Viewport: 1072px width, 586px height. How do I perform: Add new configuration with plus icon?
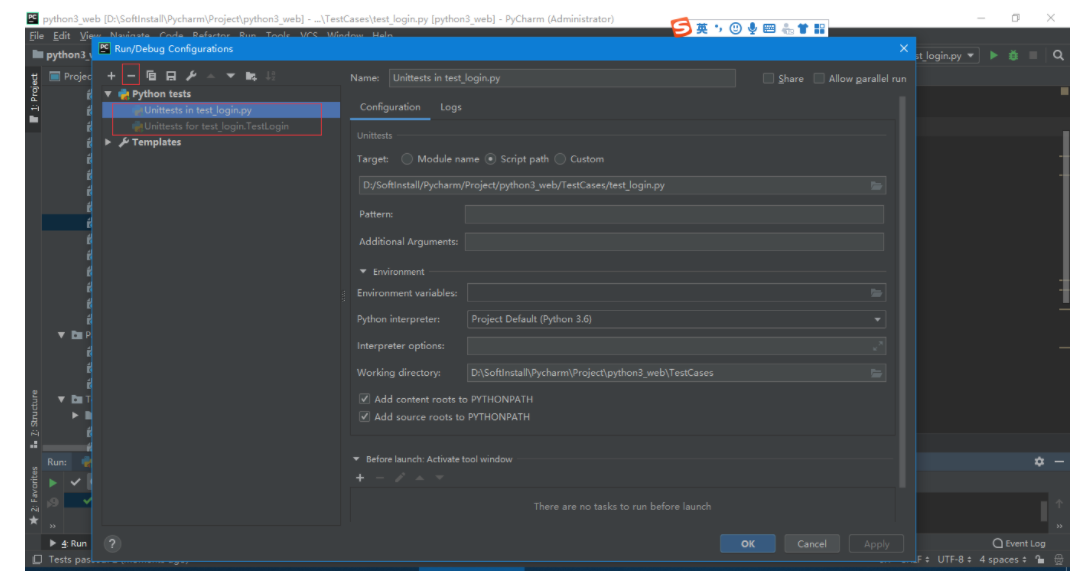pyautogui.click(x=111, y=76)
